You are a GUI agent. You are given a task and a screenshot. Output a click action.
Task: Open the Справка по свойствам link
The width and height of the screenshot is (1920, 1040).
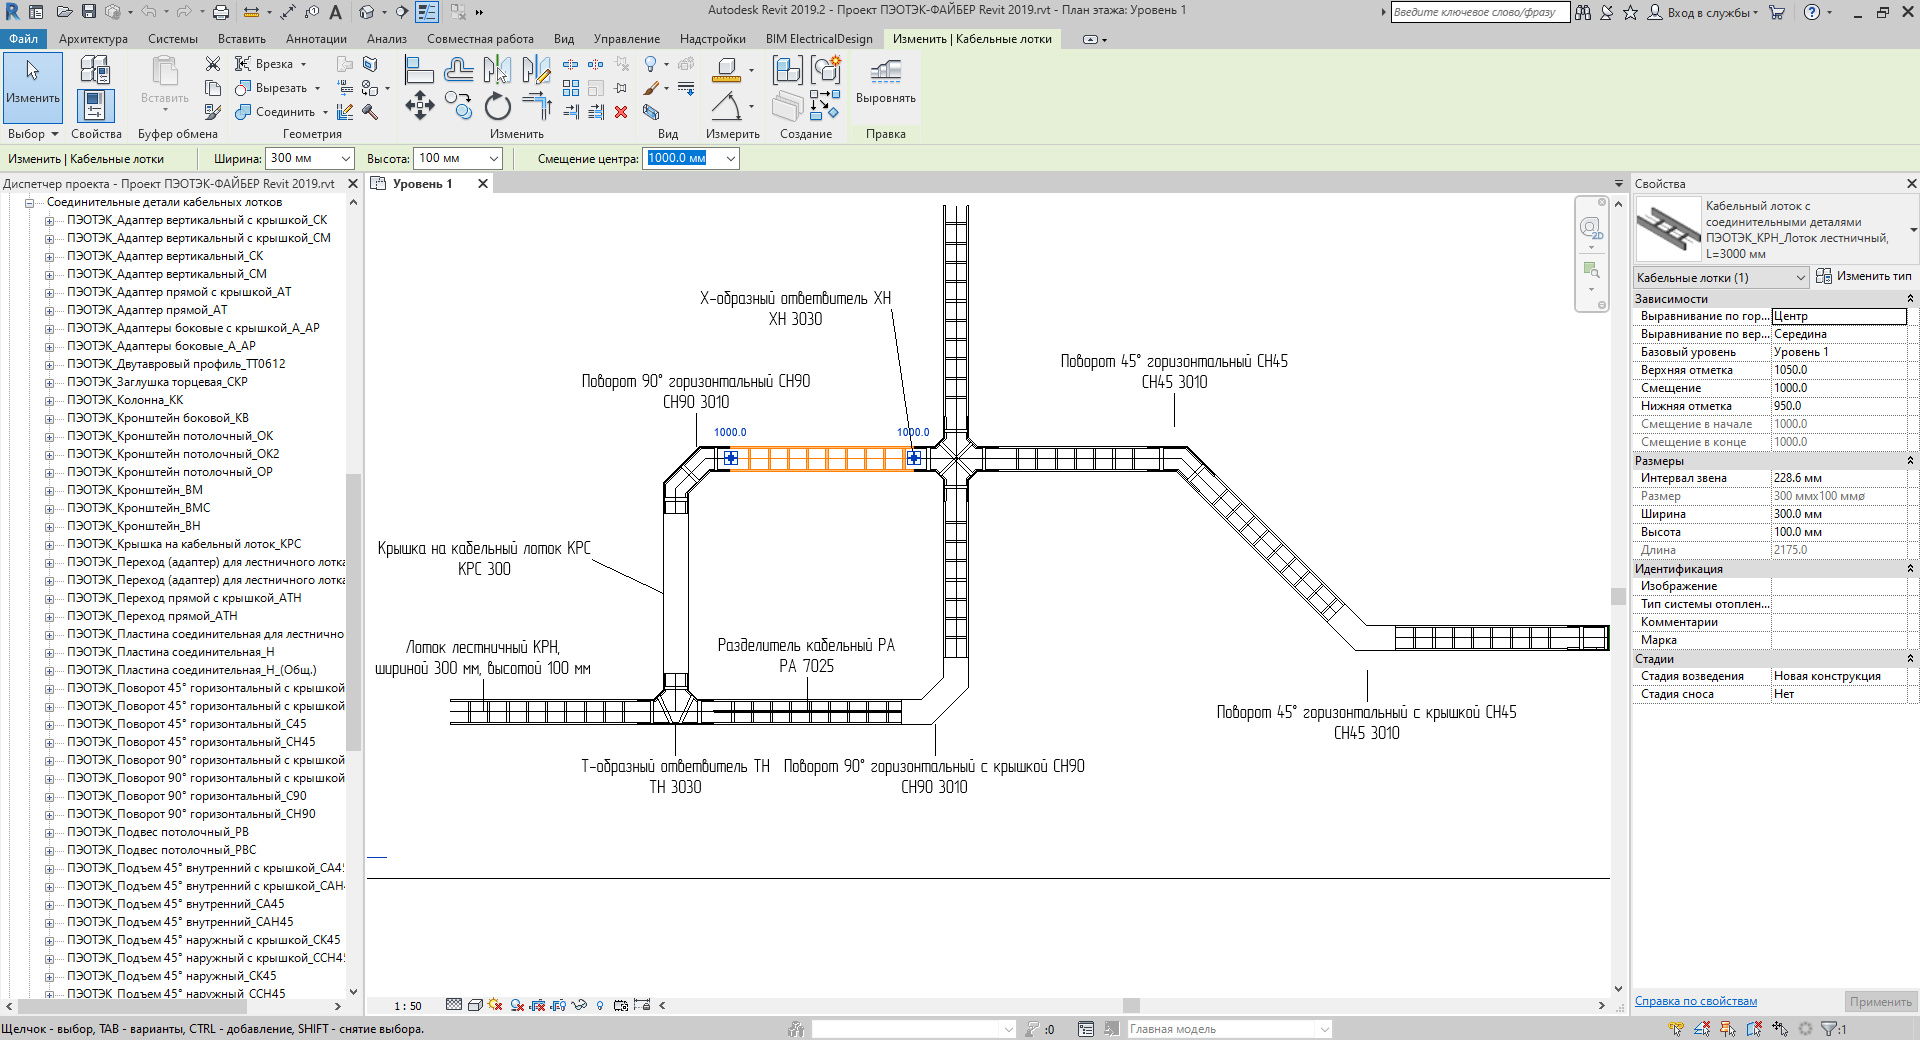point(1695,1002)
